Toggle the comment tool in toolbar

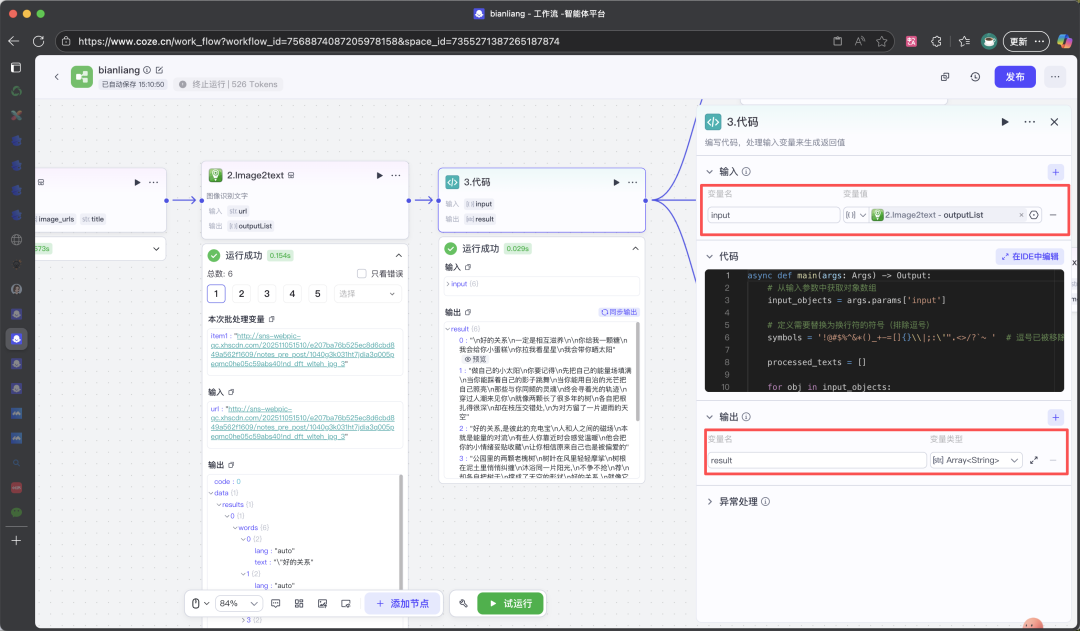[x=276, y=603]
